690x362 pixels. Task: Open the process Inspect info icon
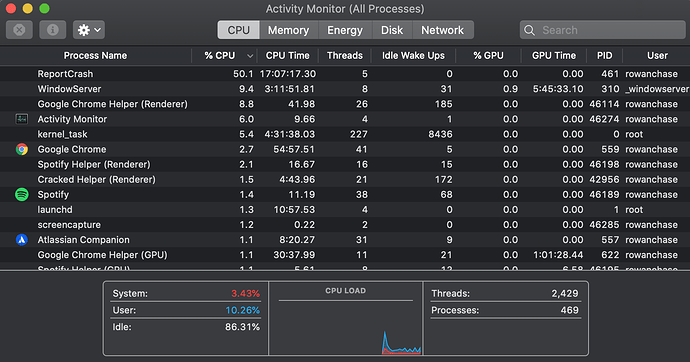(52, 30)
